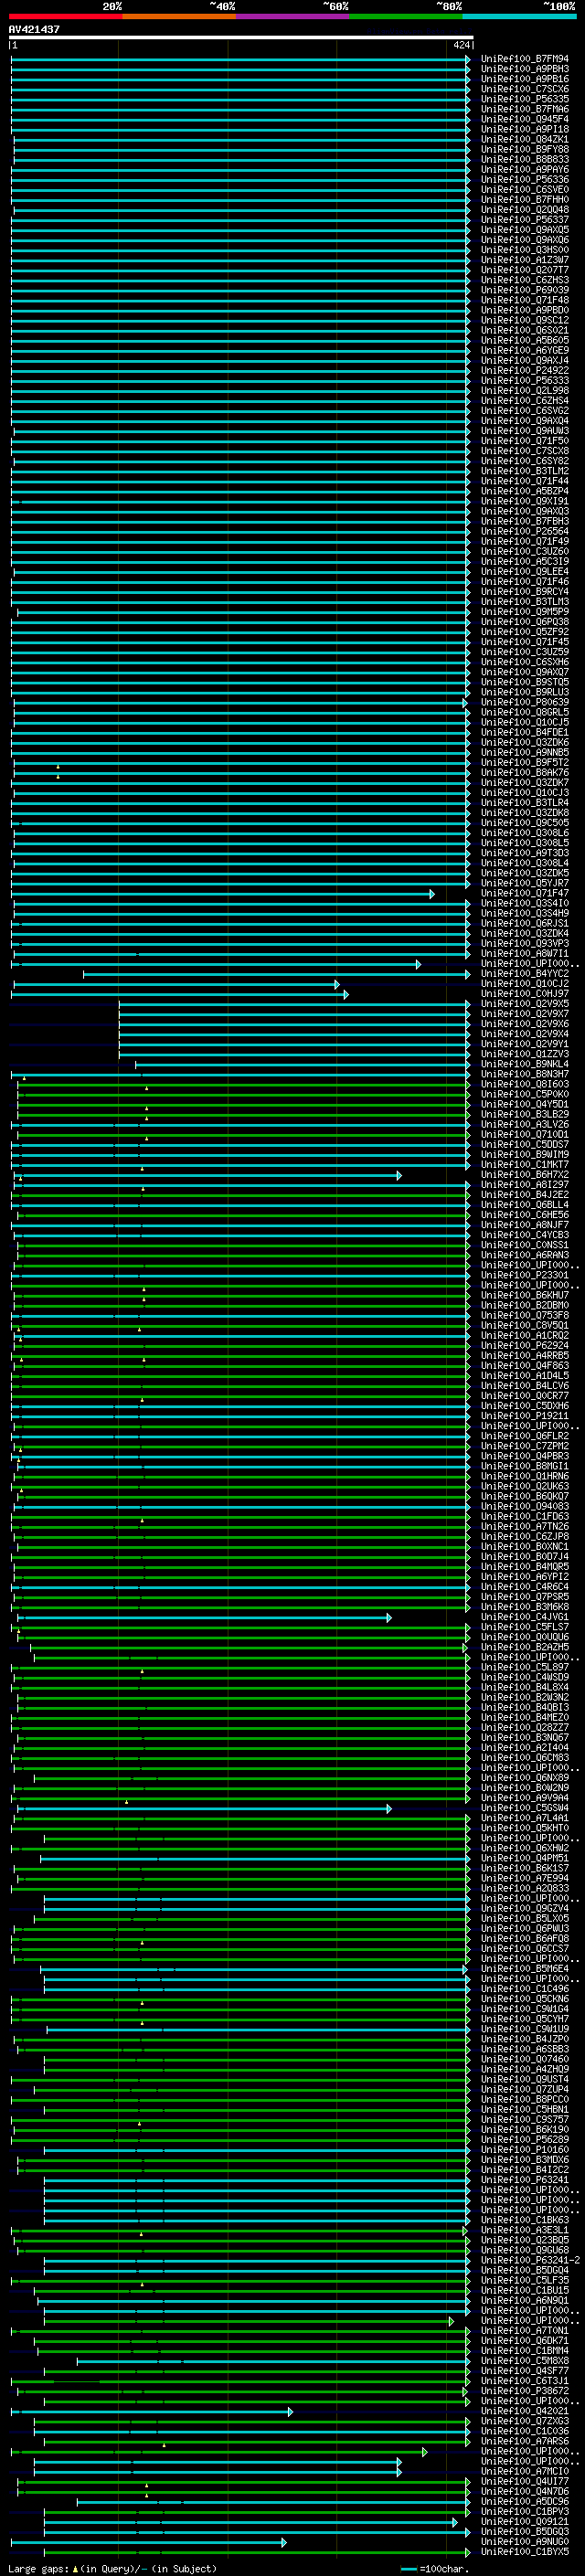Open hit UniRef100_P62924
Viewport: 585px width, 2576px height.
[525, 1345]
